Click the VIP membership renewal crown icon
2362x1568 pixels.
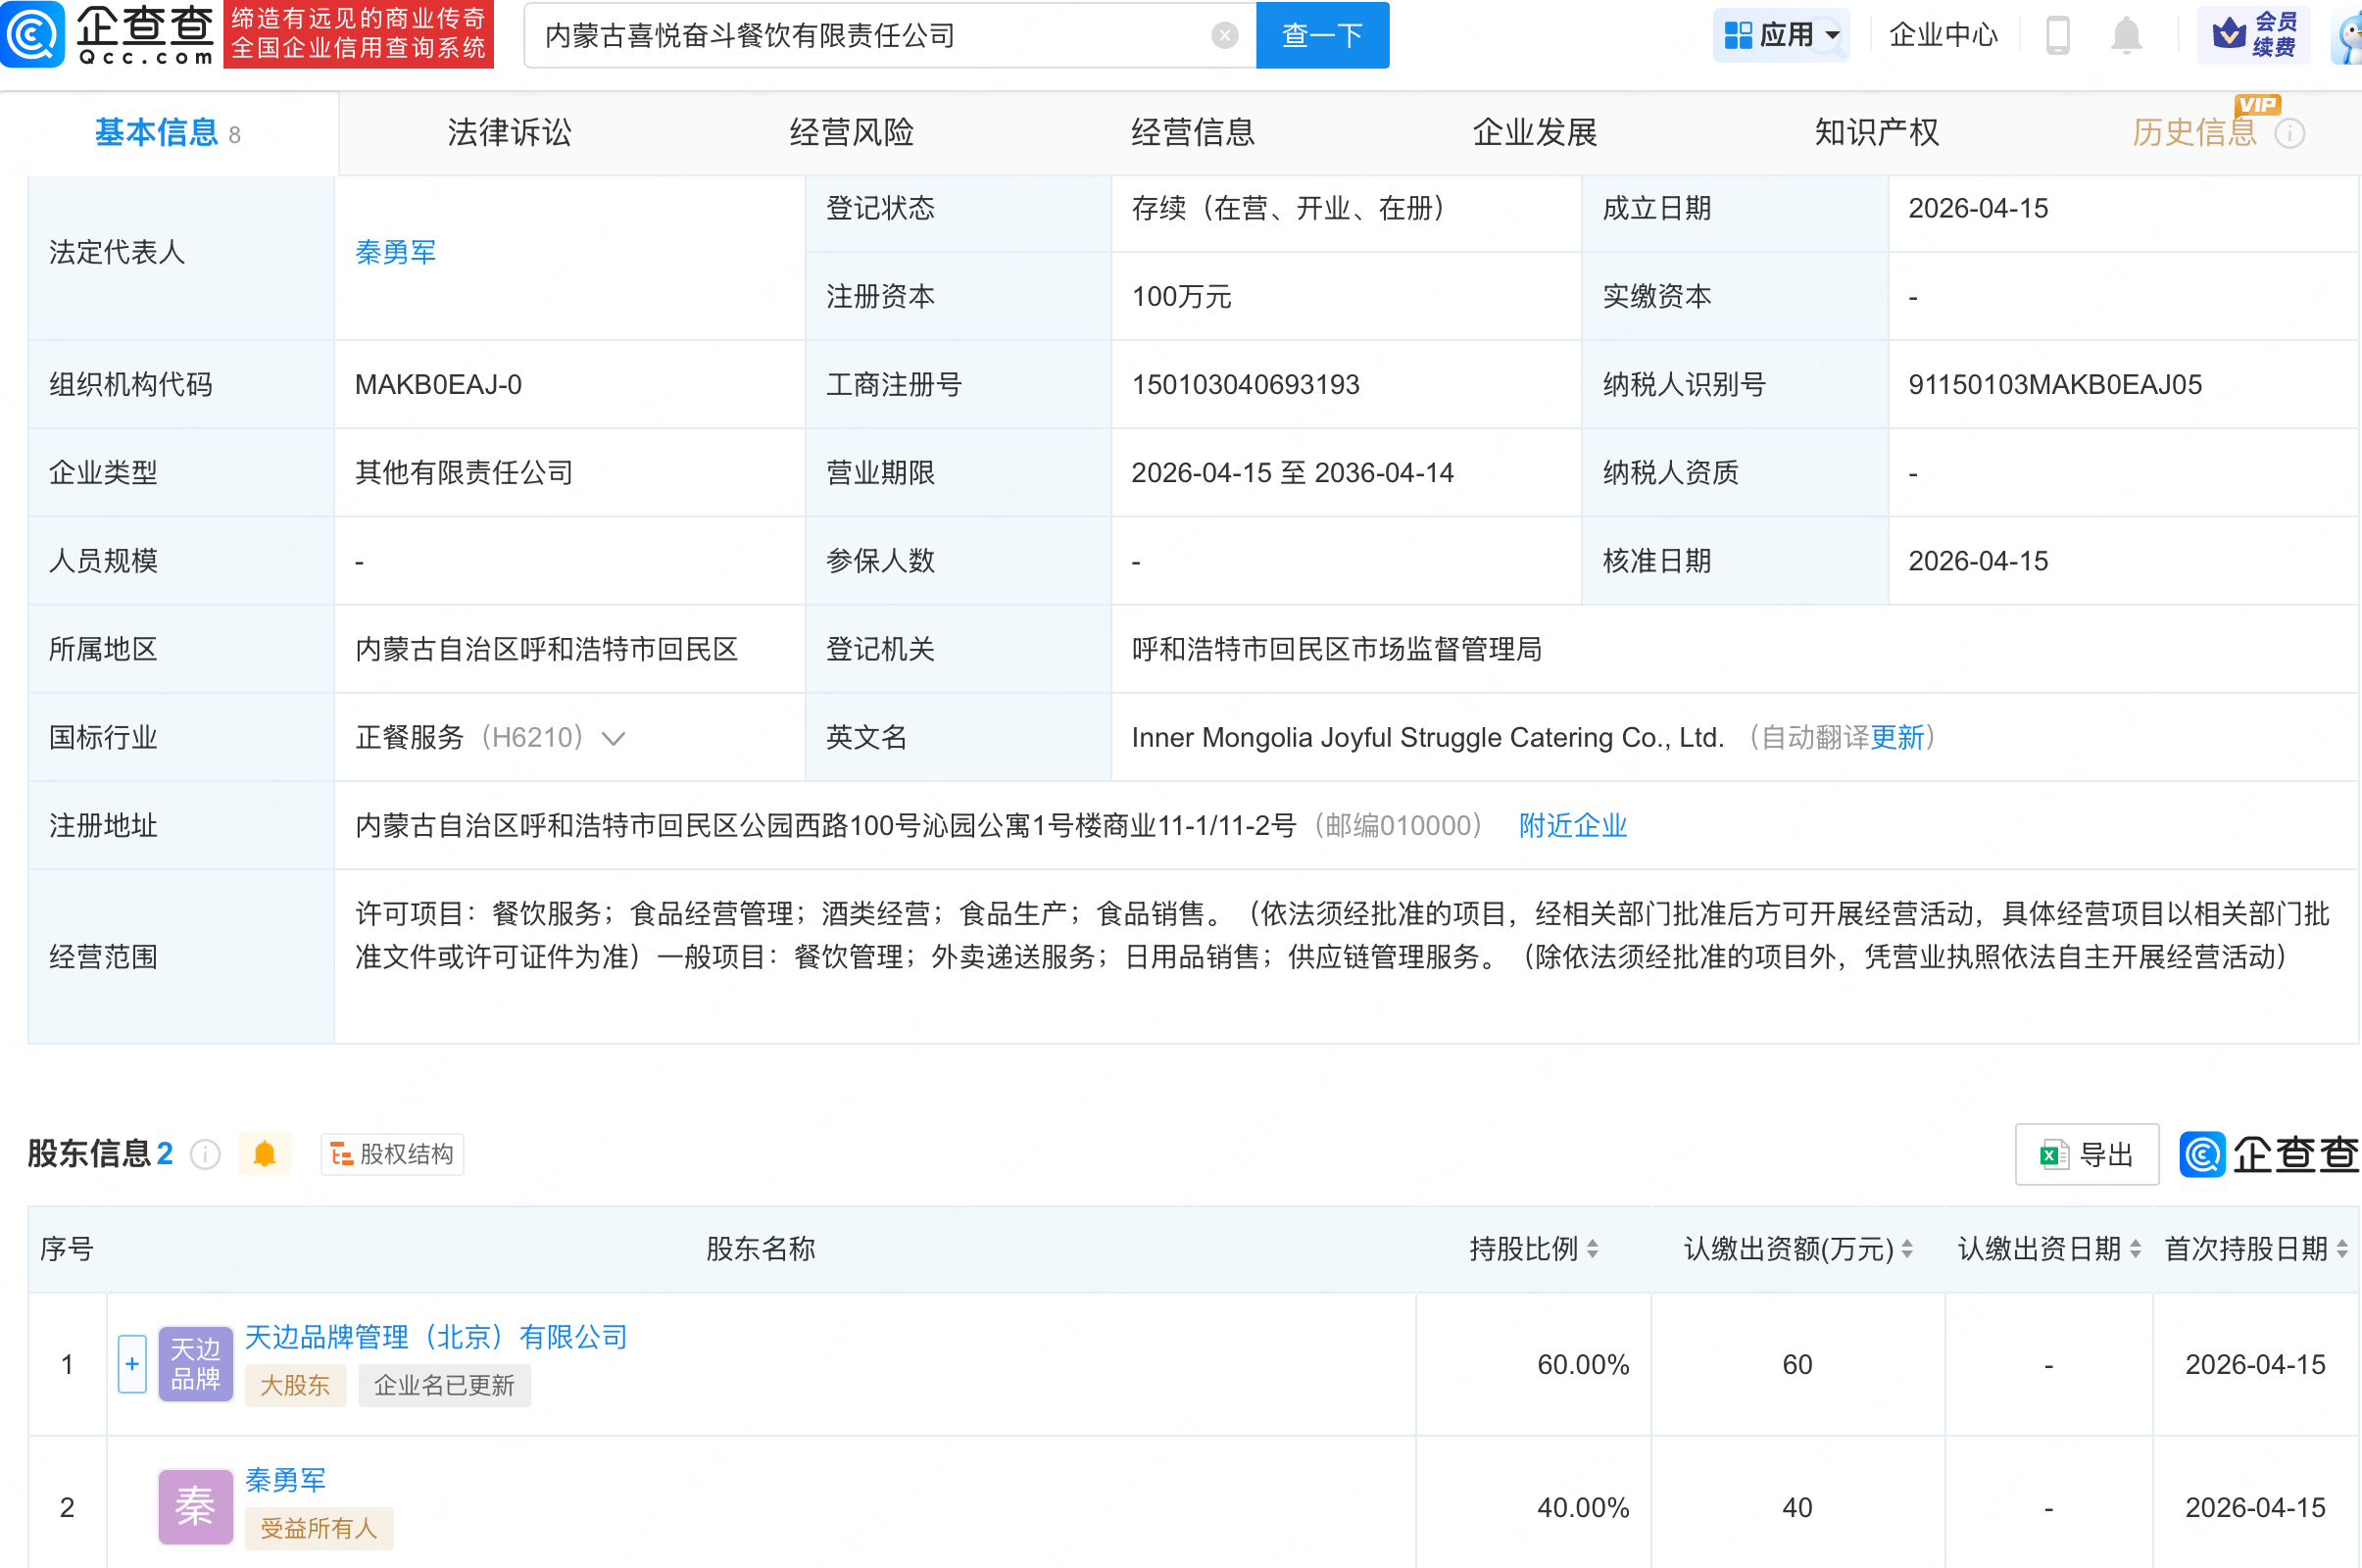2228,35
